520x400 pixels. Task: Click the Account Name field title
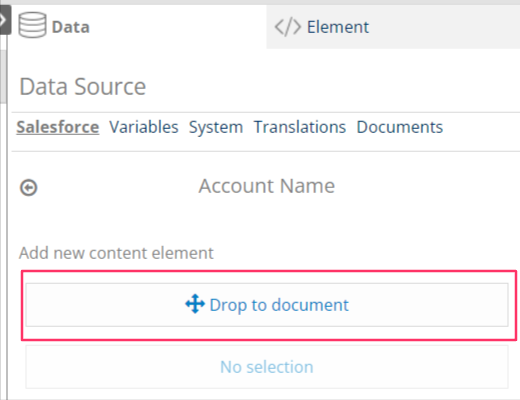point(267,186)
